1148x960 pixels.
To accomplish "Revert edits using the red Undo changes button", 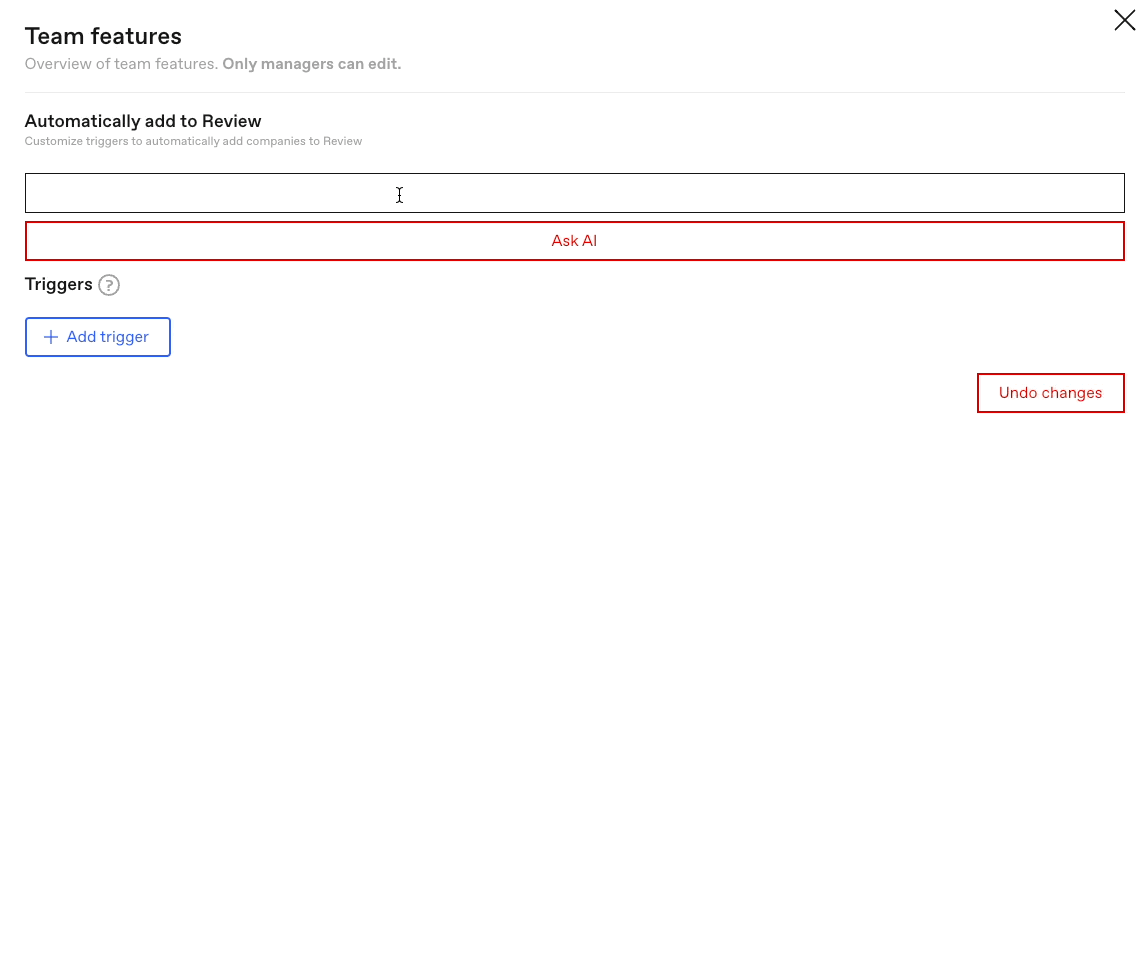I will [x=1050, y=393].
